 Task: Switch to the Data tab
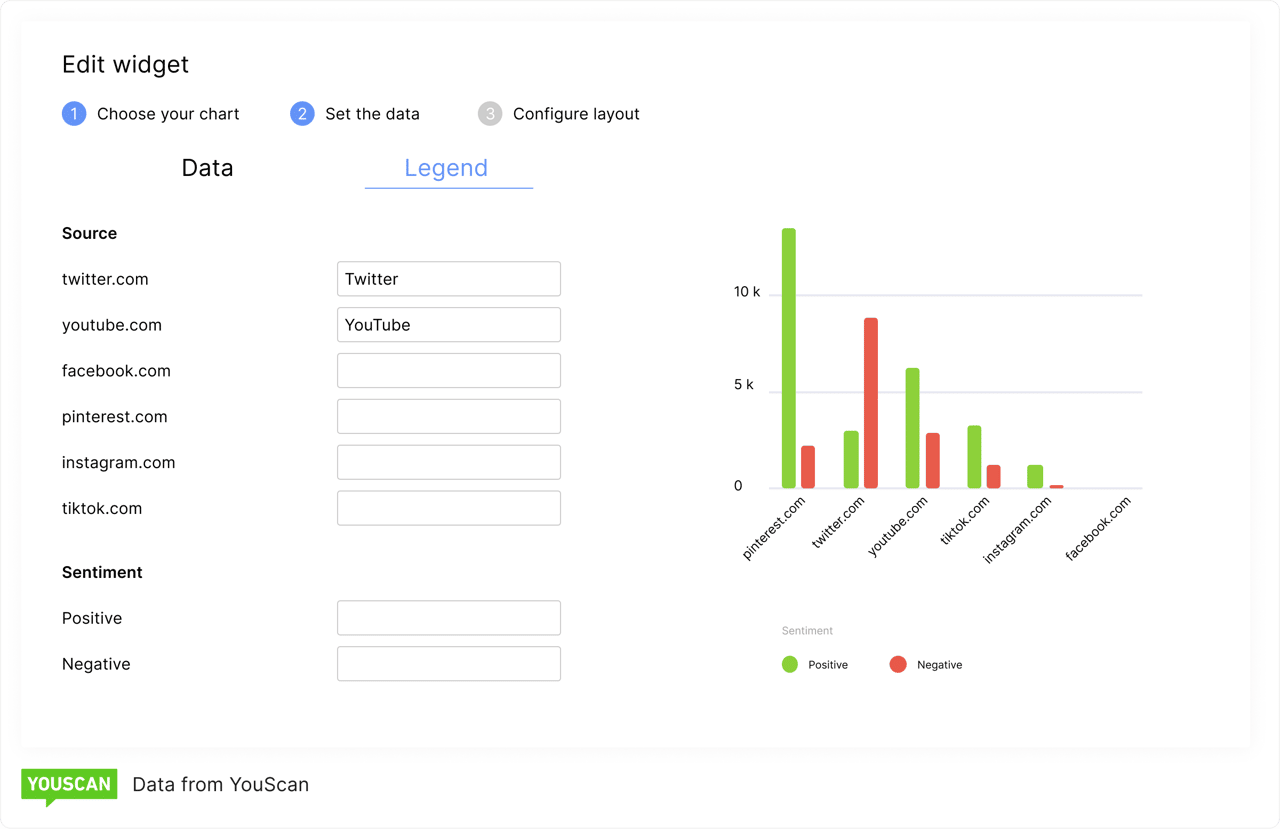tap(207, 167)
